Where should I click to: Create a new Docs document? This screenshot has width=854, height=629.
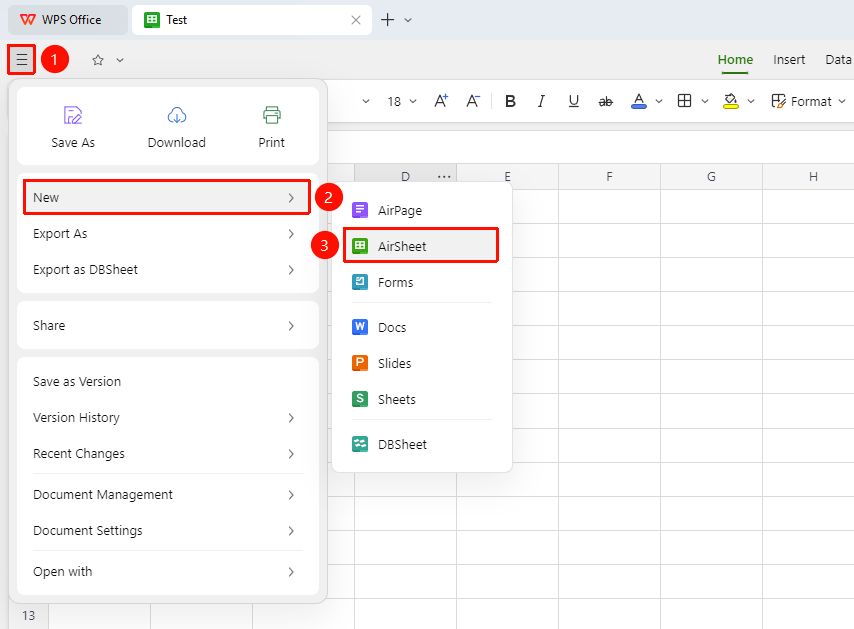[x=422, y=327]
